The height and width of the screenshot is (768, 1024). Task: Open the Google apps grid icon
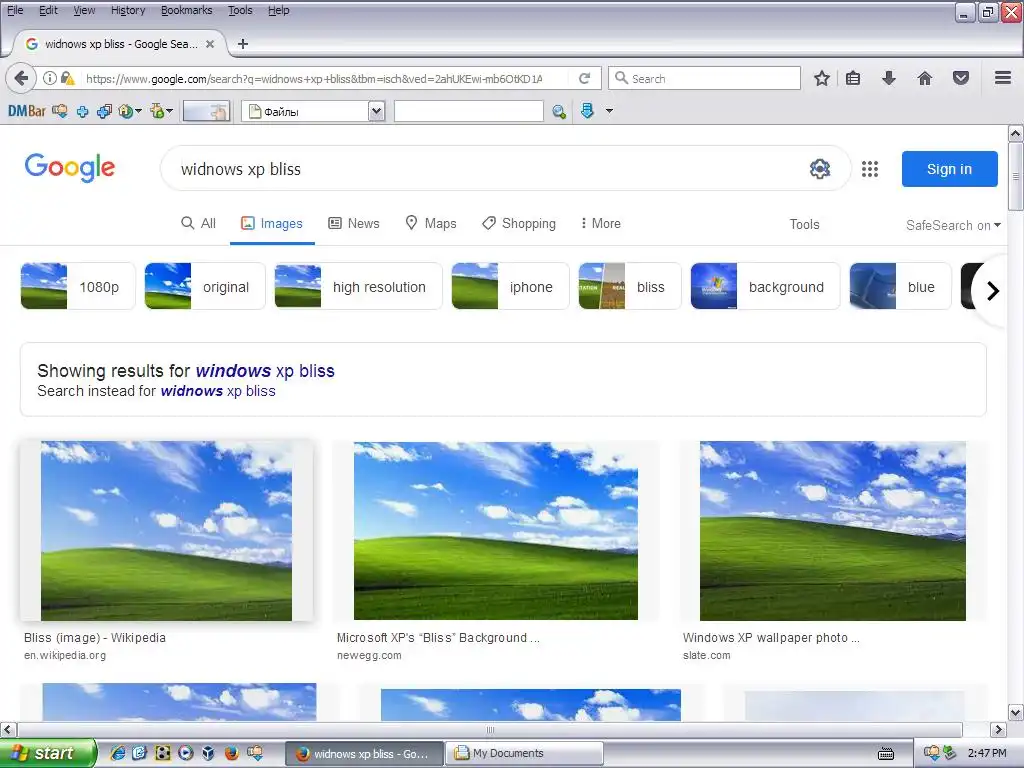coord(869,169)
